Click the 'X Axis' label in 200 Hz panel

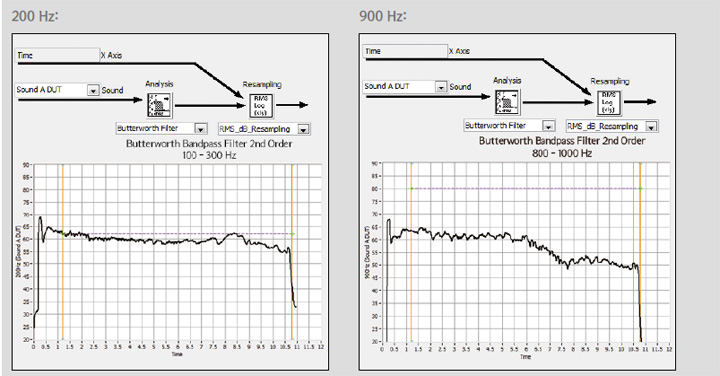point(112,55)
